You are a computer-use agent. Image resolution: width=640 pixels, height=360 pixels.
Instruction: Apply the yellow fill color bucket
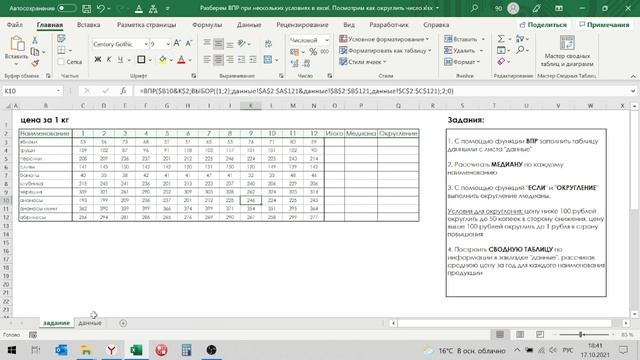163,60
